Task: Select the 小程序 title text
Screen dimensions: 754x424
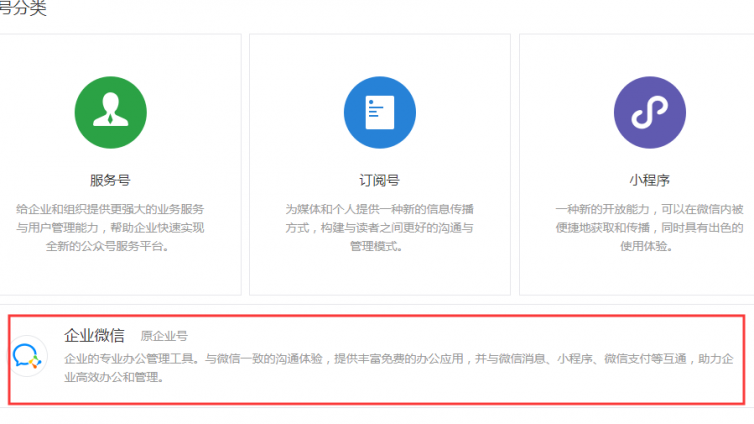Action: 650,180
